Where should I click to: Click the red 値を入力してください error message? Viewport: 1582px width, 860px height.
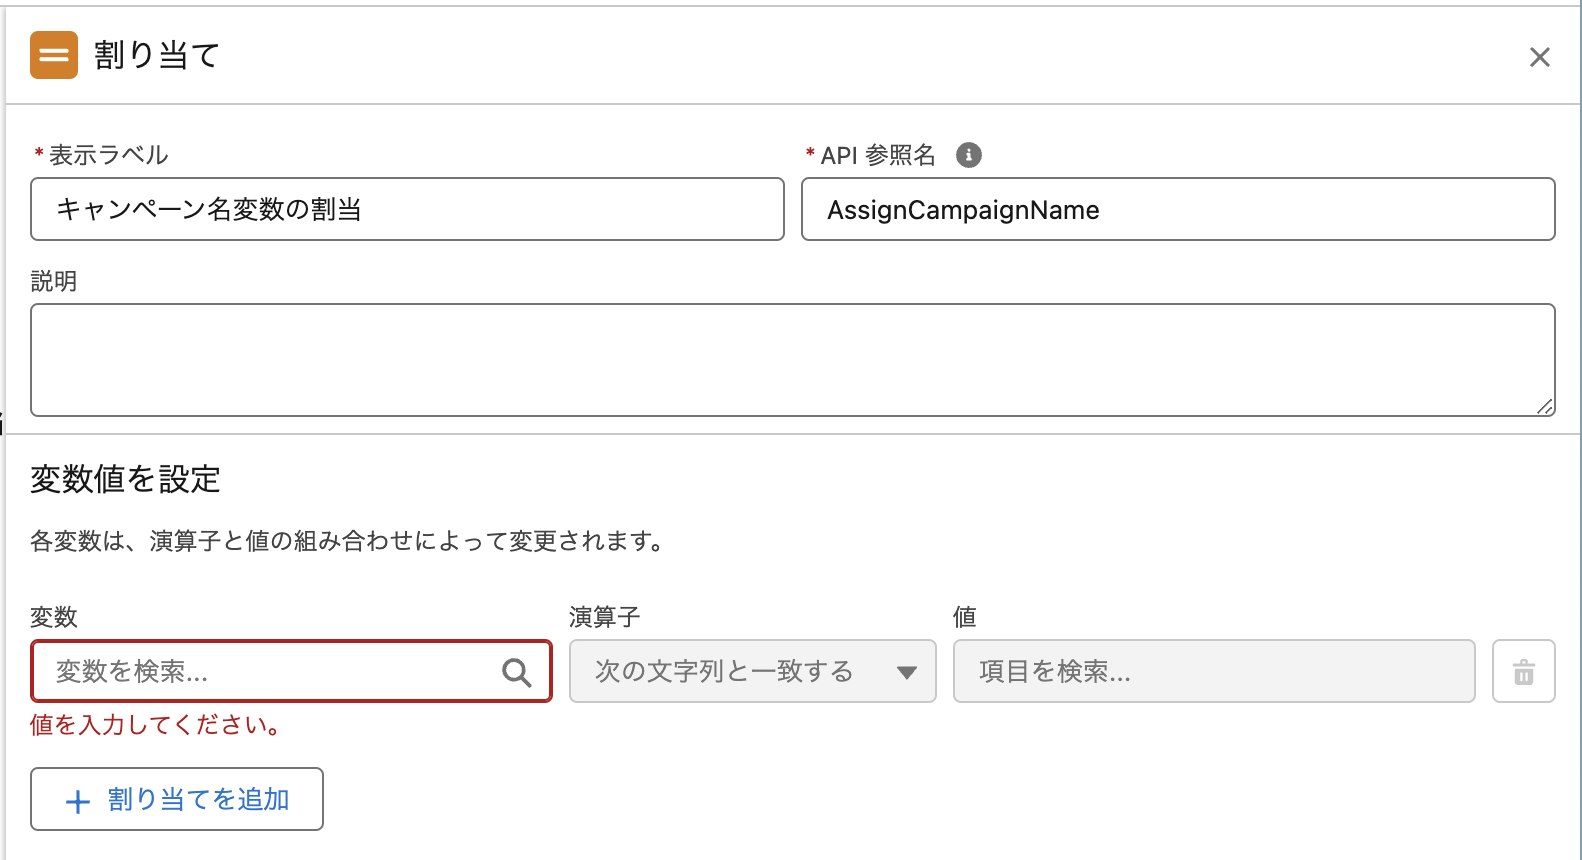click(155, 725)
